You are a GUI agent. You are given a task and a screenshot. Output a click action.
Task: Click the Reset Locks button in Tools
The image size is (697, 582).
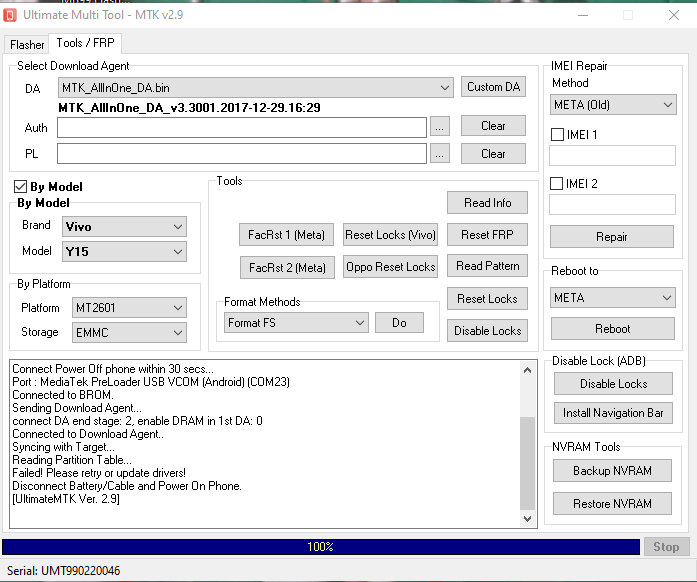[x=487, y=298]
